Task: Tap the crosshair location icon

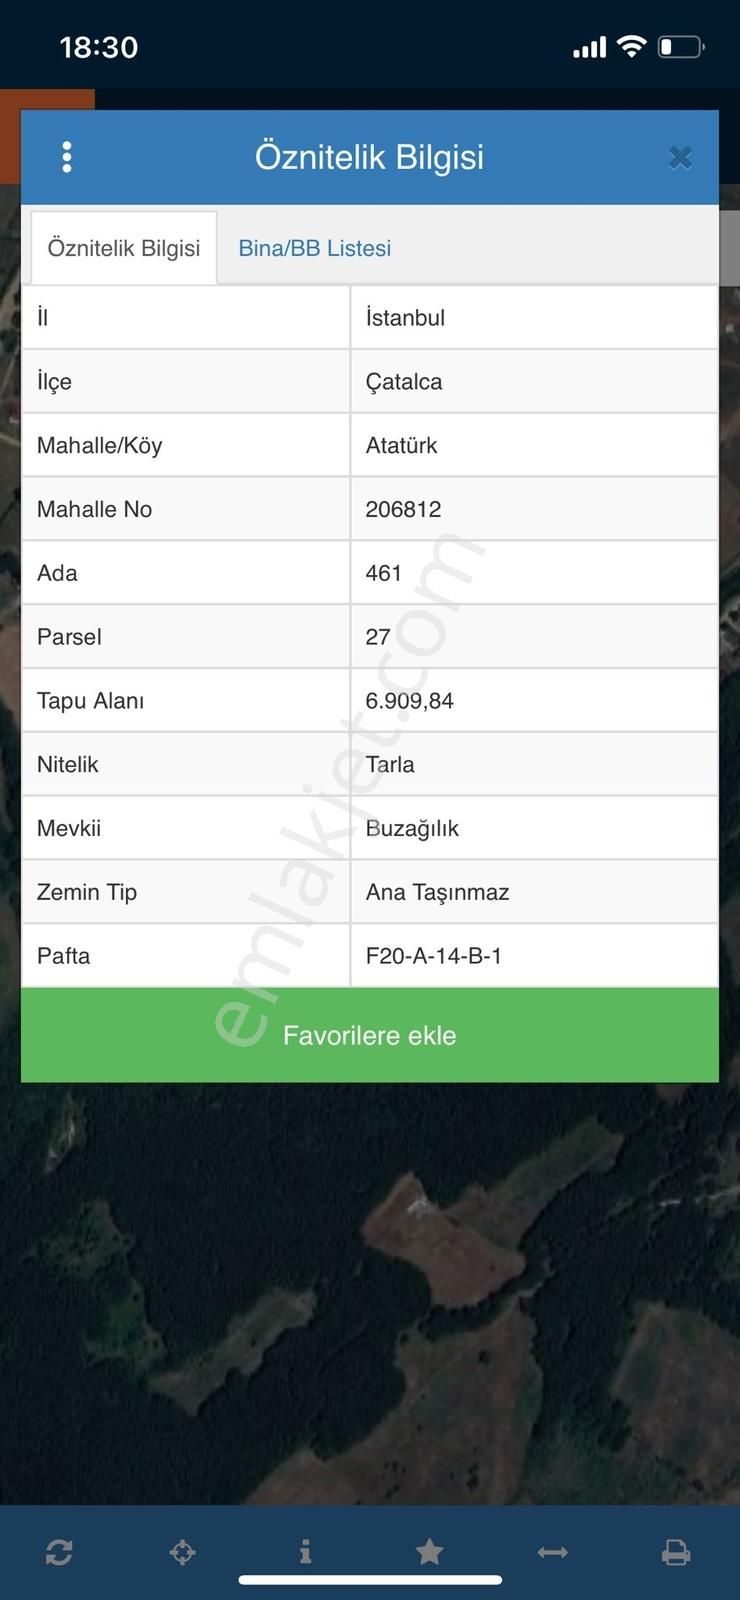Action: pyautogui.click(x=182, y=1552)
